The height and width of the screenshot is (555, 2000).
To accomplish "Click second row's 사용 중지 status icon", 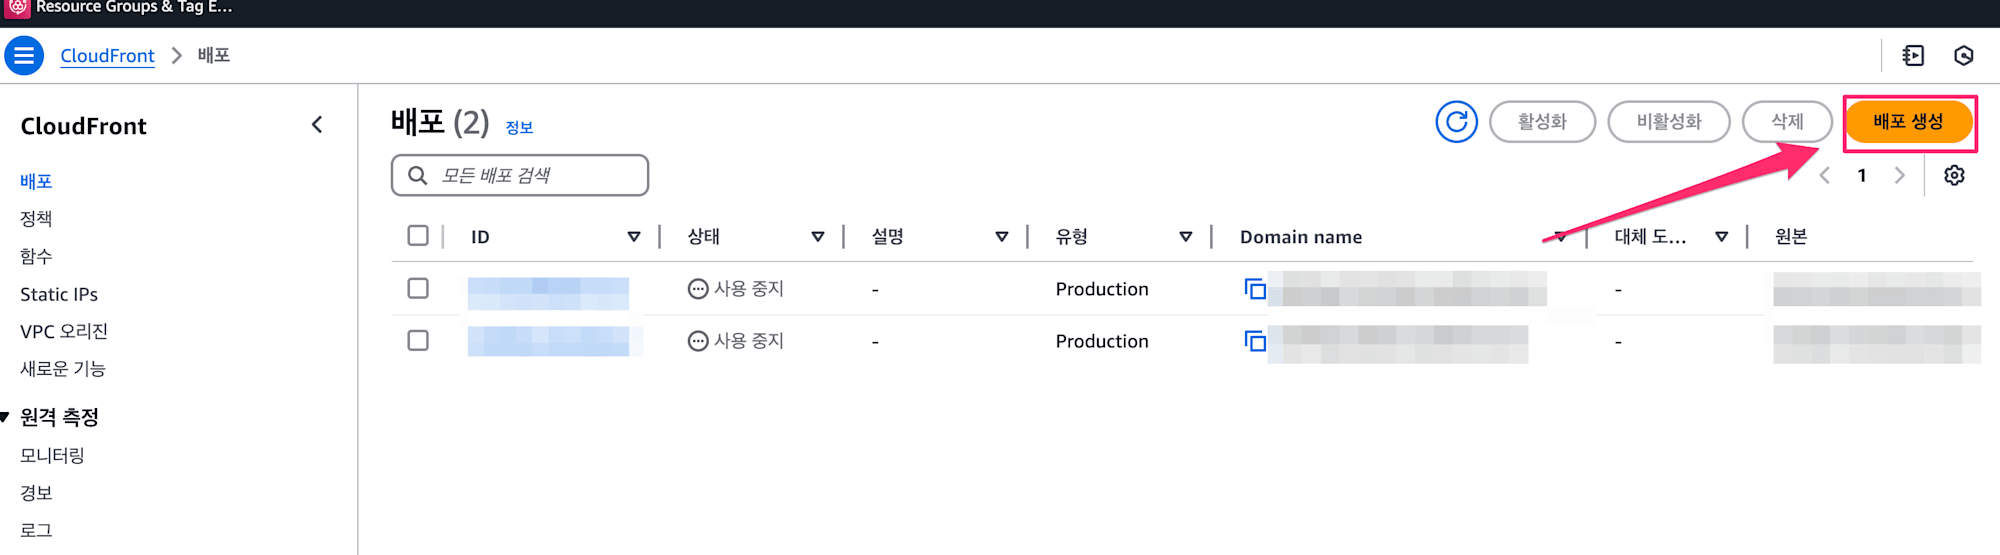I will pyautogui.click(x=698, y=341).
